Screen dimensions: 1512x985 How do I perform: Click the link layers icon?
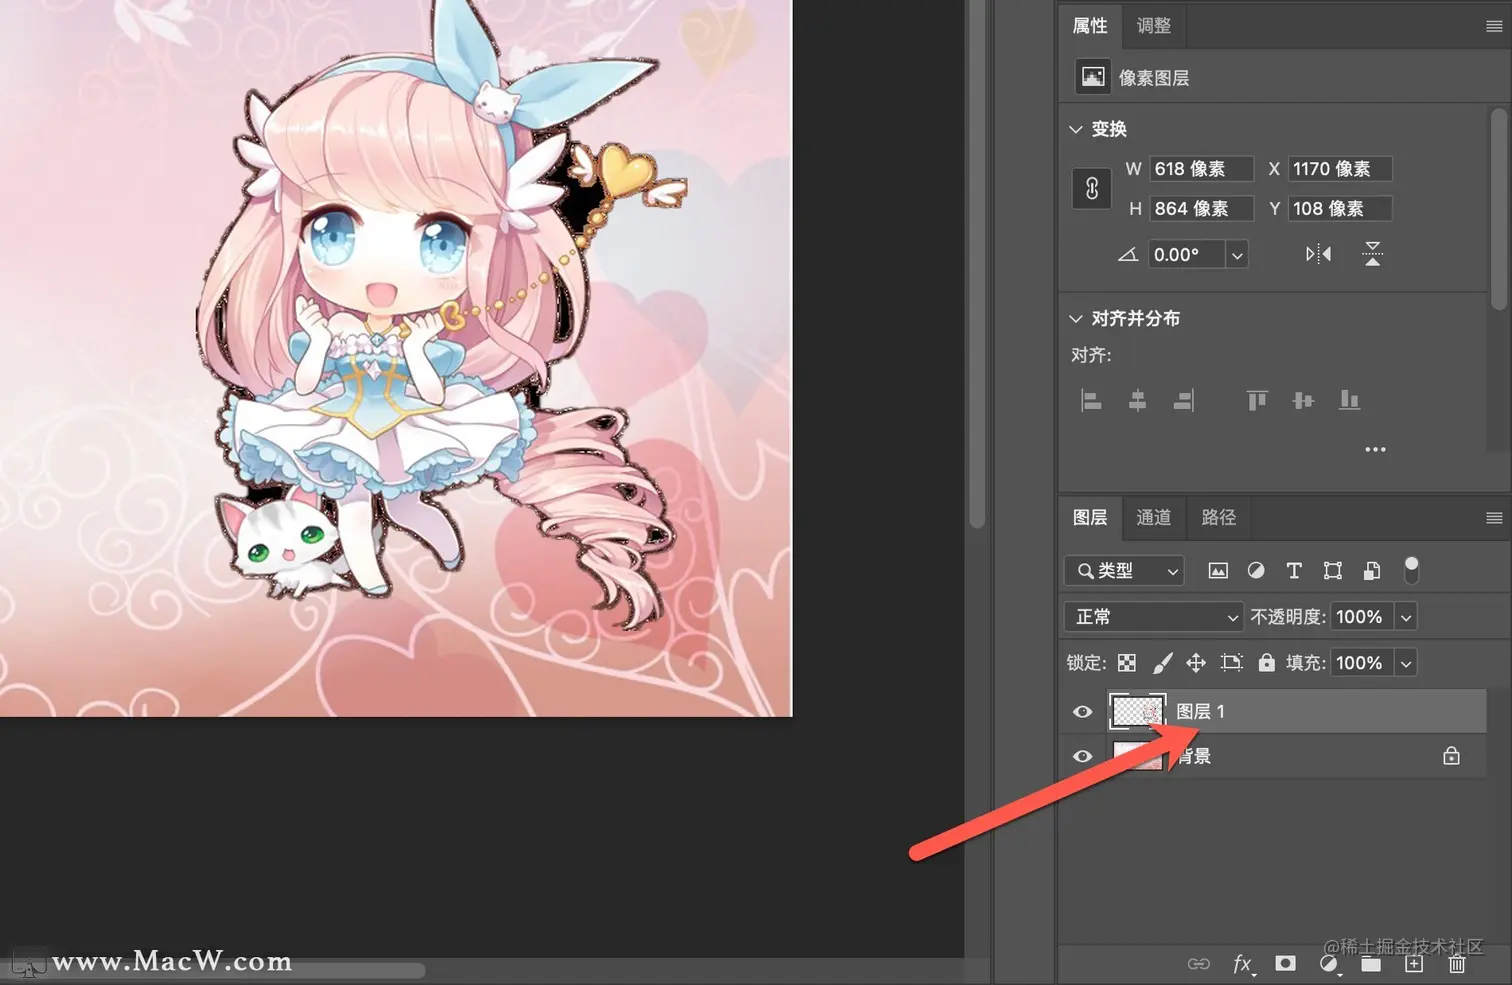click(x=1198, y=964)
